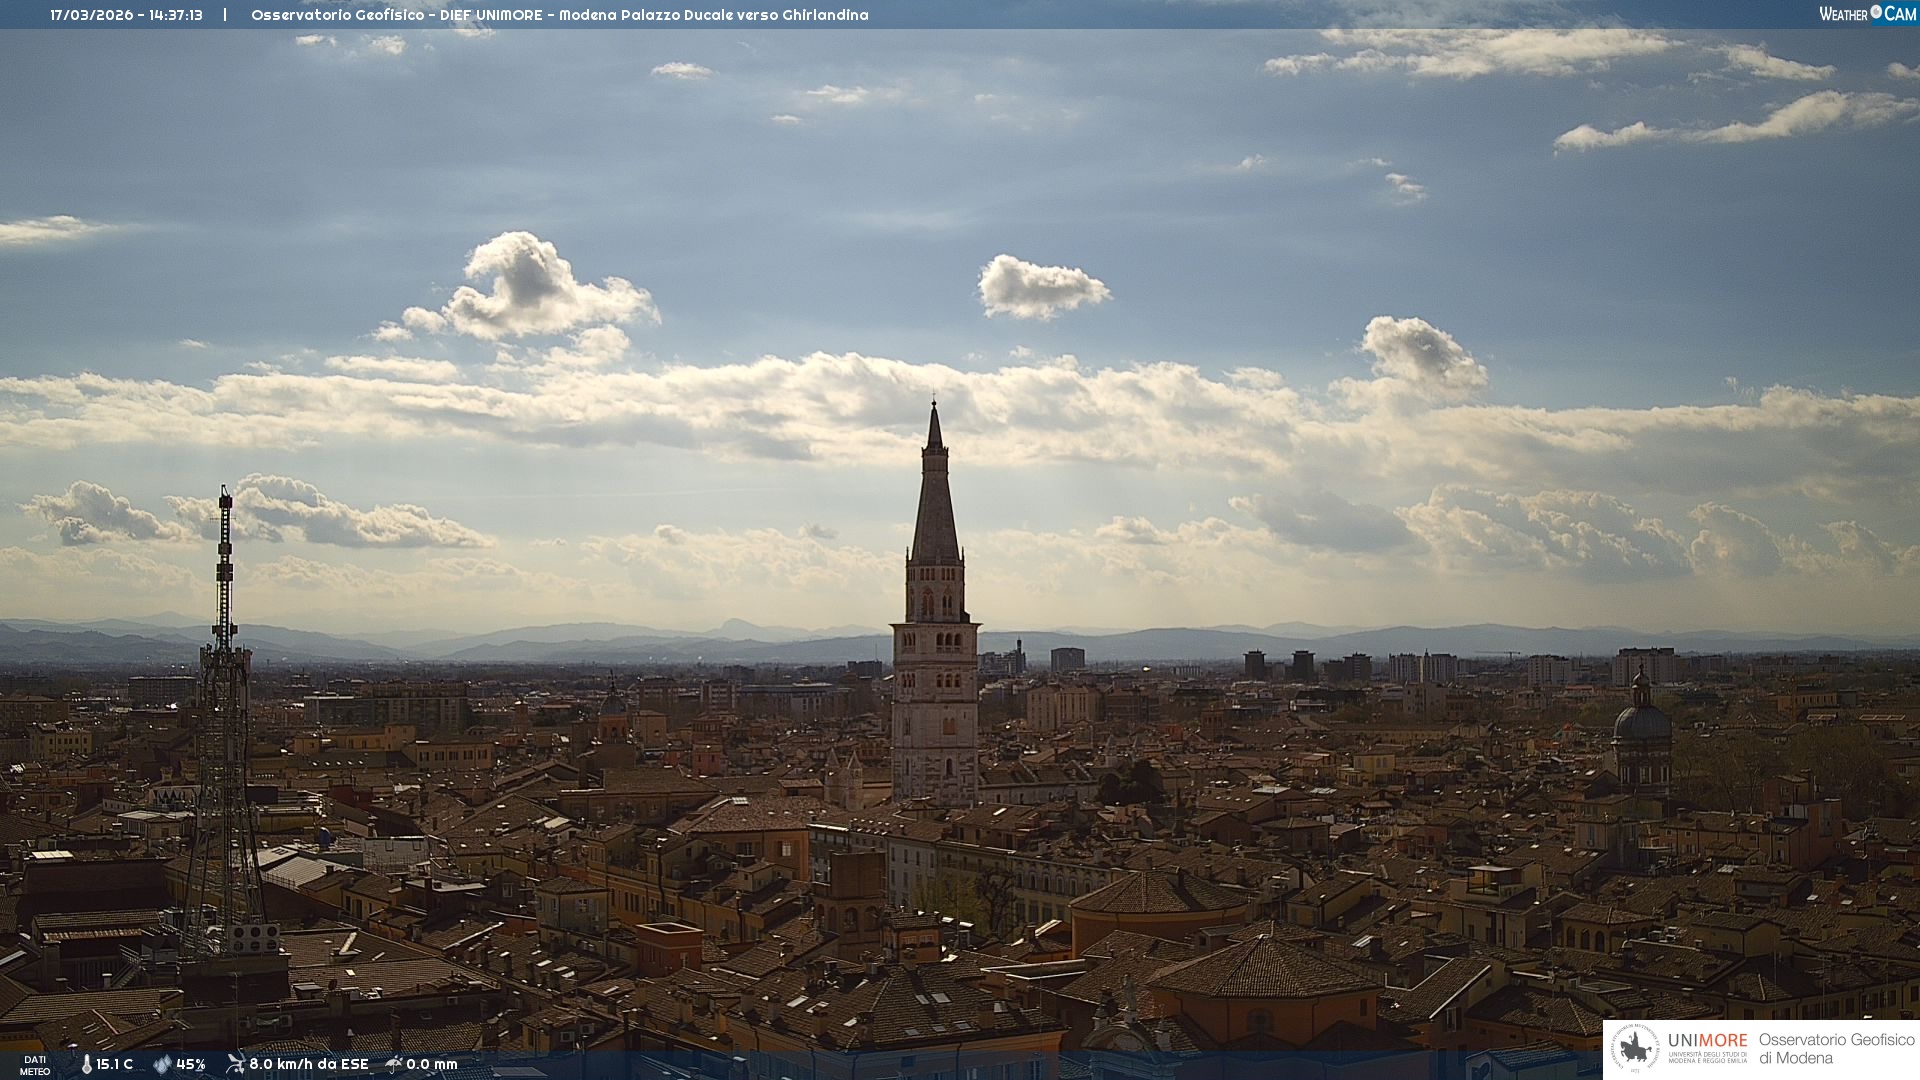Click the DATI METEO label
Image resolution: width=1920 pixels, height=1080 pixels.
(x=35, y=1065)
